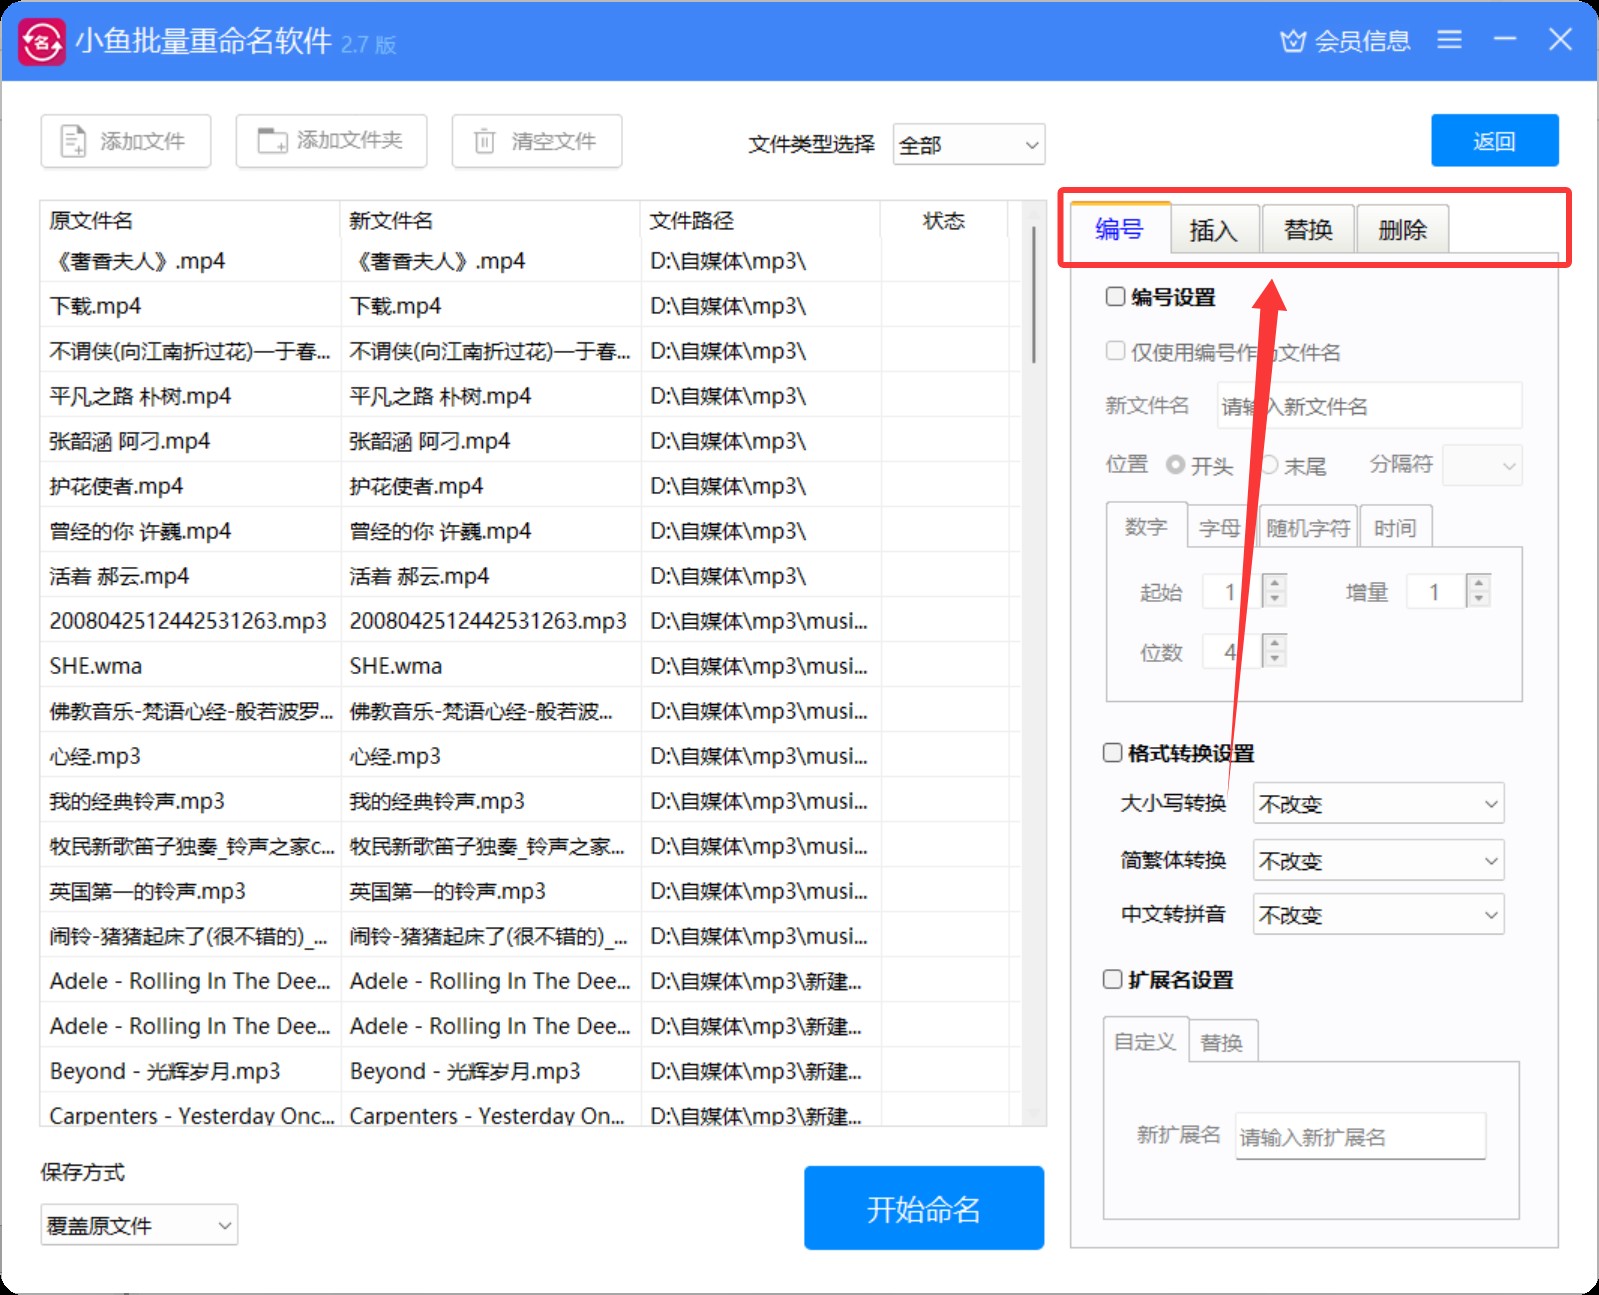Click the crown membership info icon
Image resolution: width=1599 pixels, height=1295 pixels.
[1293, 41]
